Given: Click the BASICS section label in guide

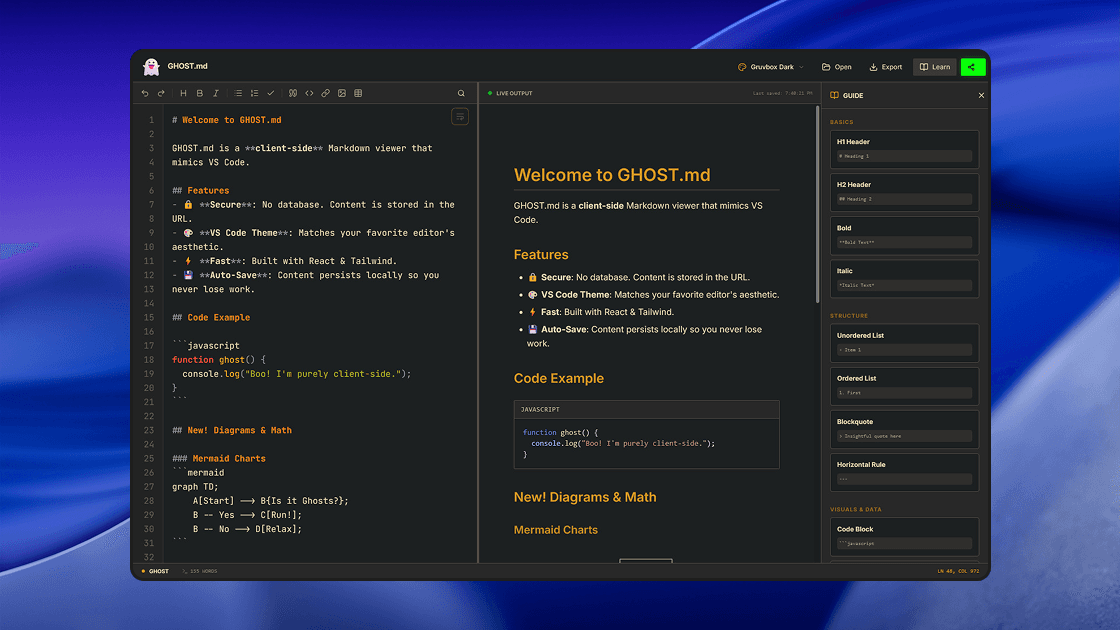Looking at the screenshot, I should click(x=841, y=122).
